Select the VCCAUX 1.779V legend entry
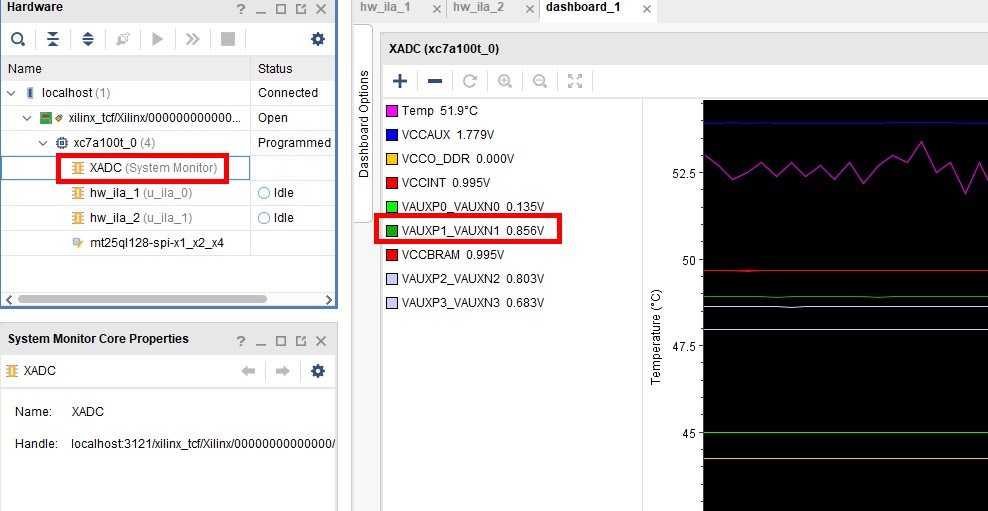Viewport: 988px width, 511px height. click(449, 135)
